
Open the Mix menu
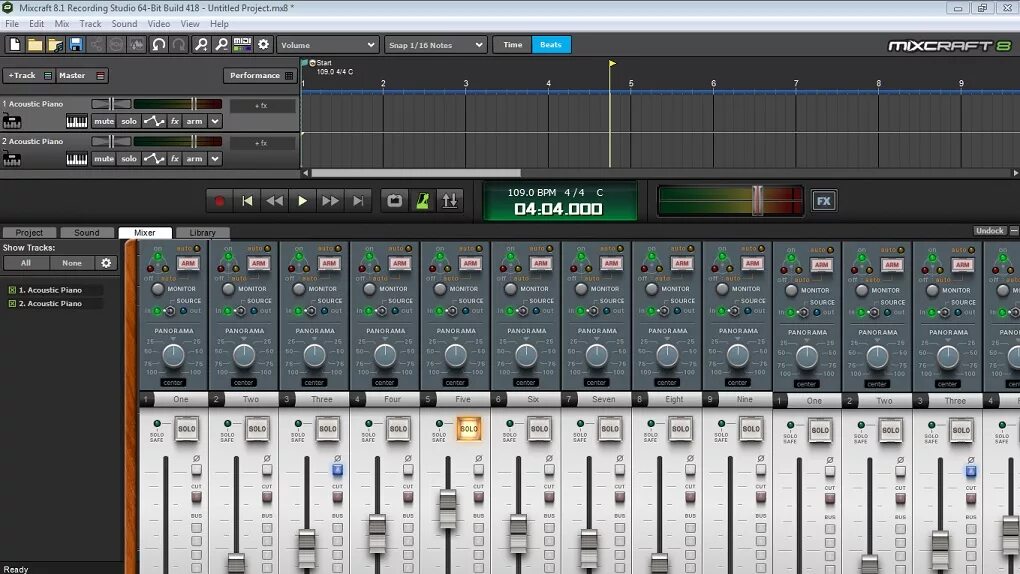point(62,24)
